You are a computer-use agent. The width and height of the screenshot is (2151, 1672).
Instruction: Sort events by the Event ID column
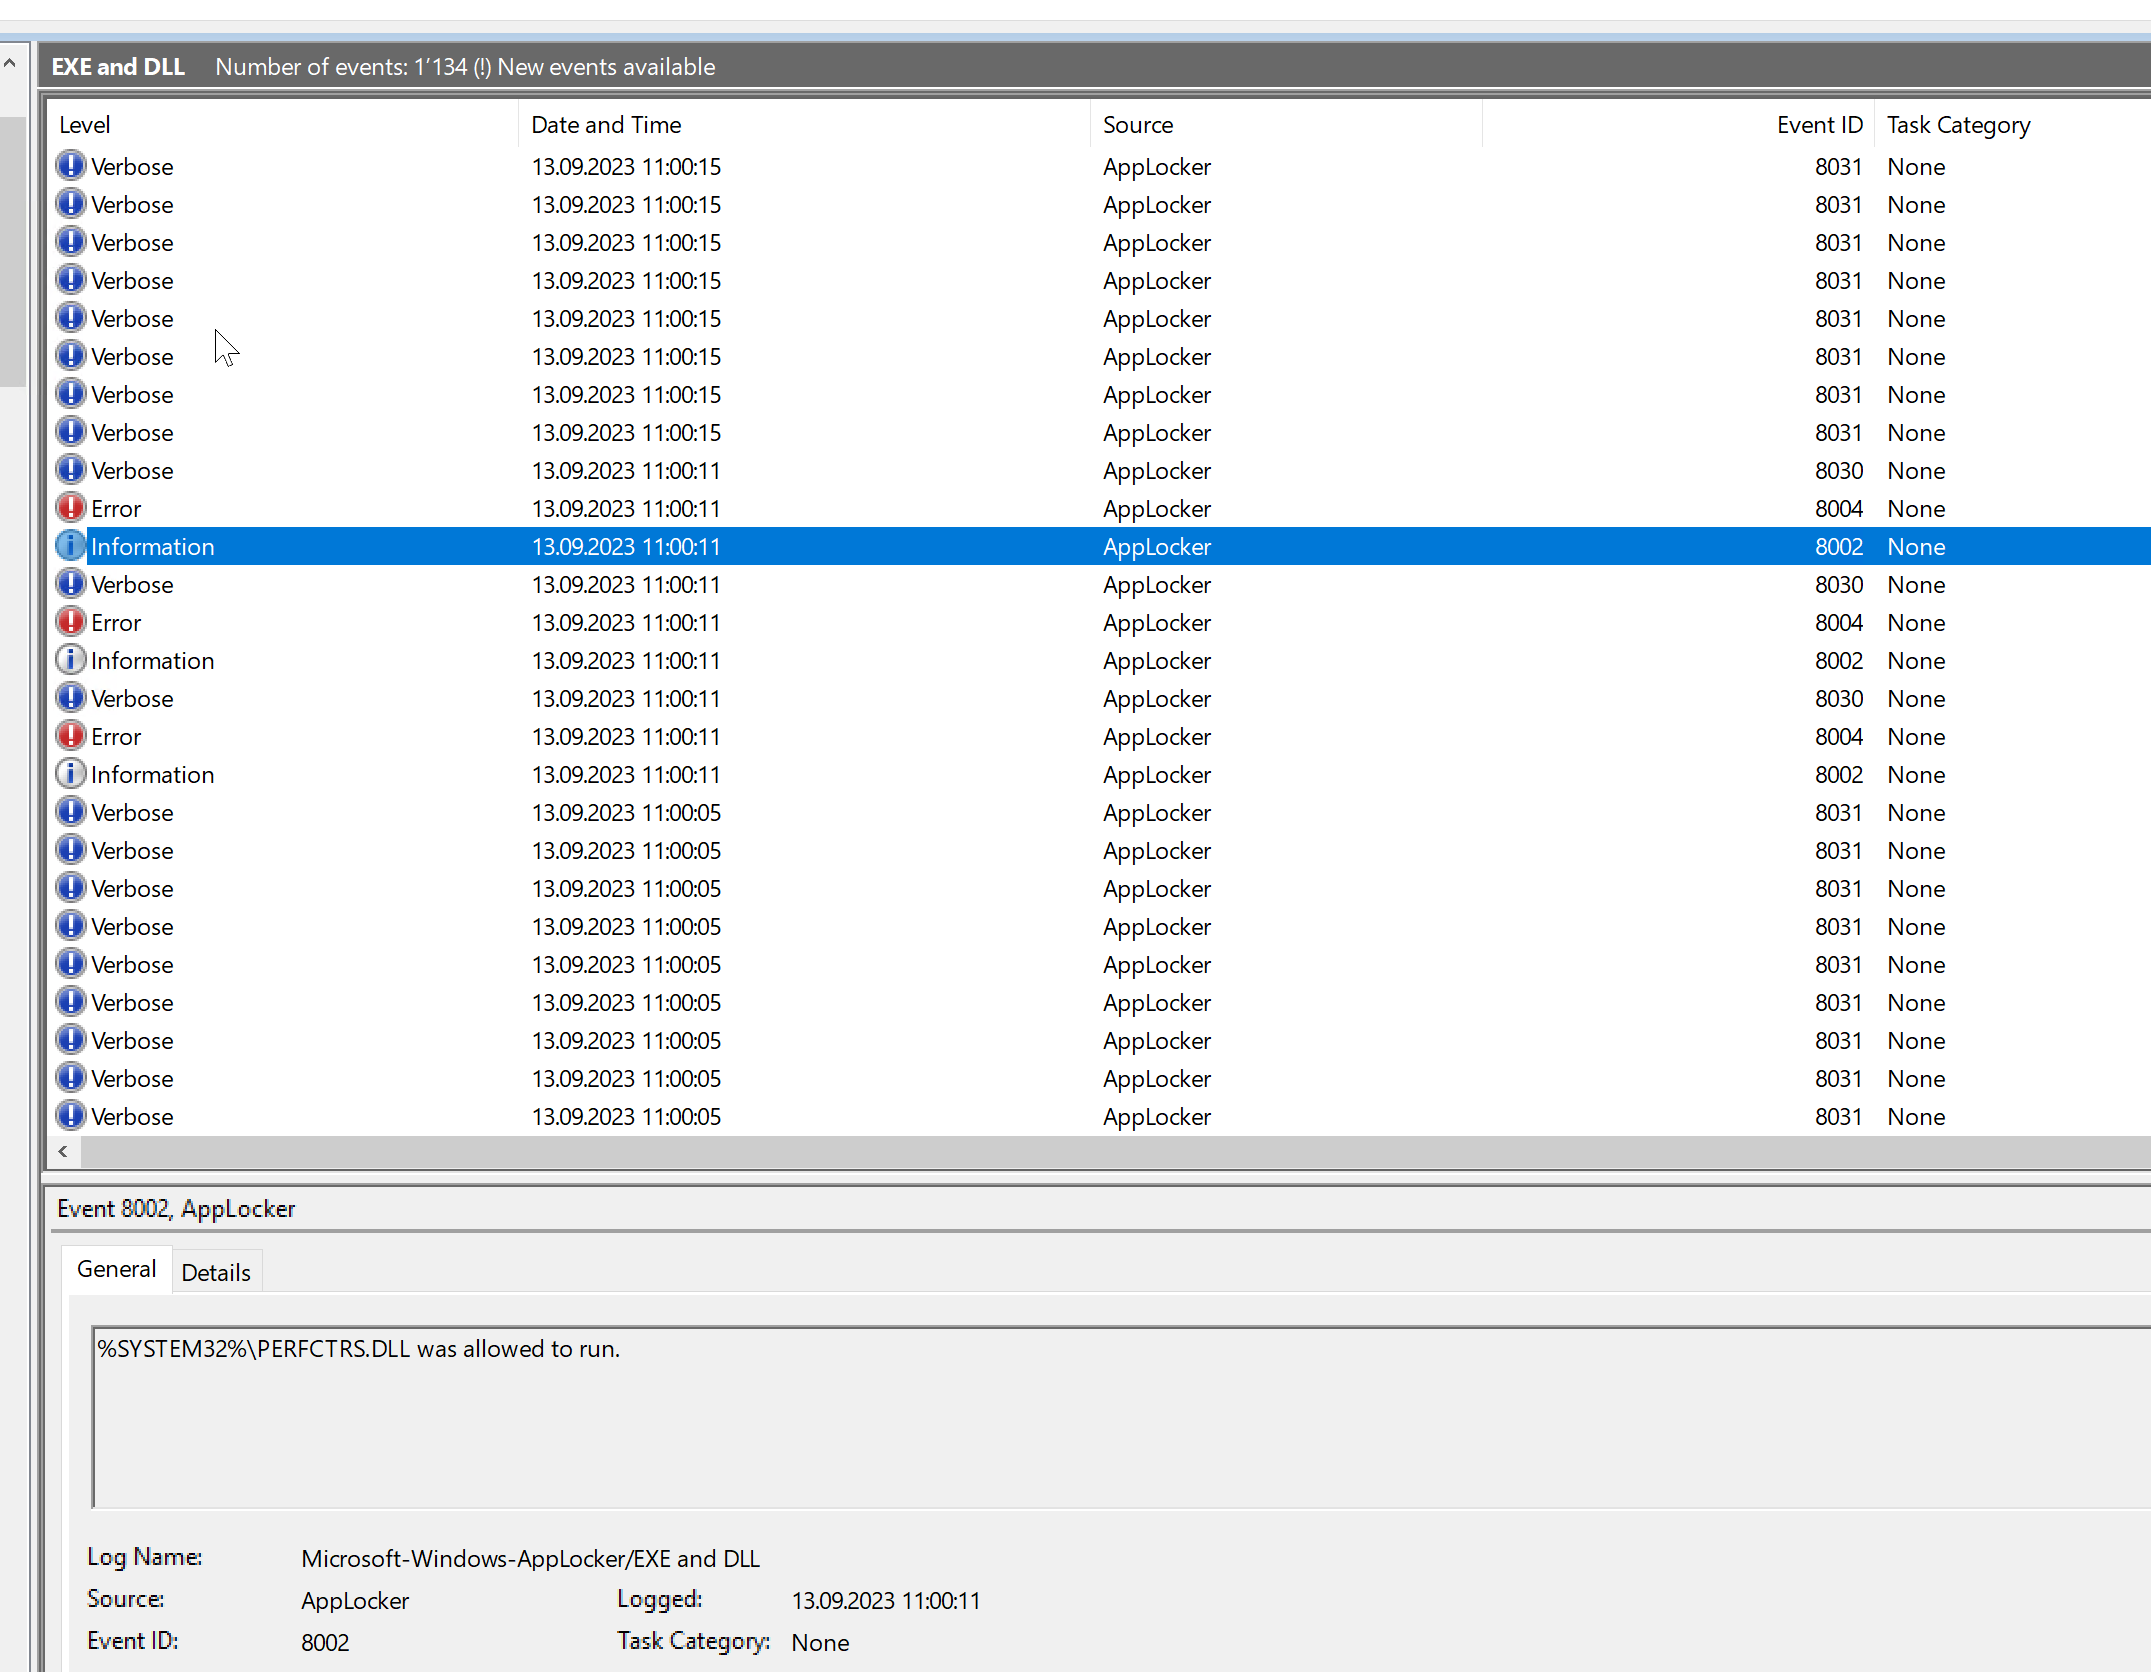pos(1819,124)
